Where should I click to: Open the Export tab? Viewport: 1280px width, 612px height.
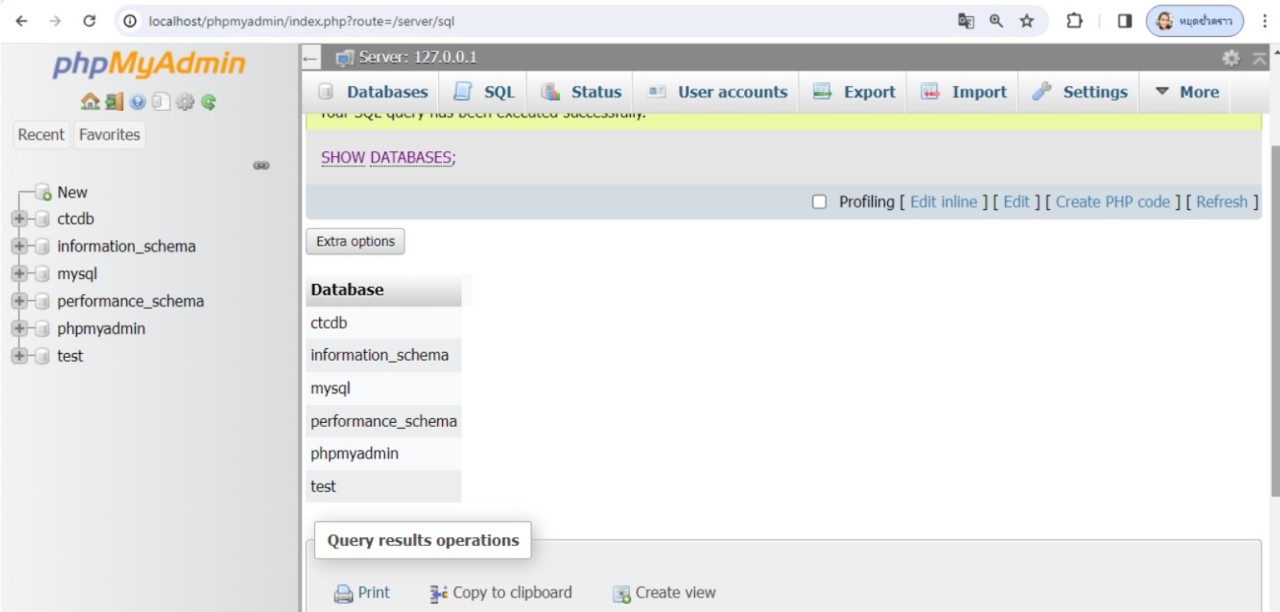[x=855, y=92]
